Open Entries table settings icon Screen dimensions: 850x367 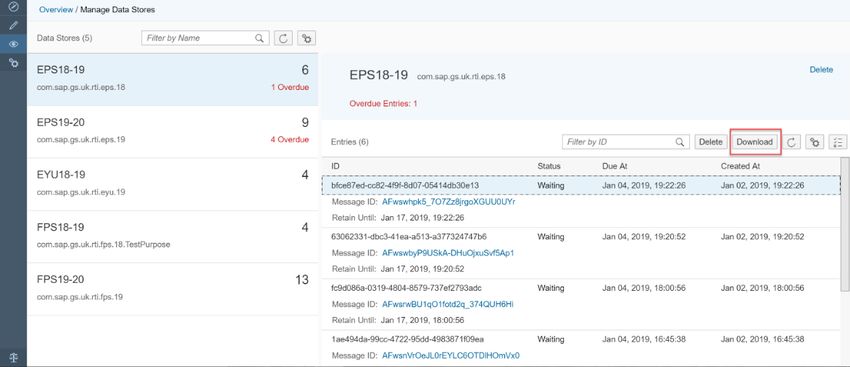coord(815,142)
